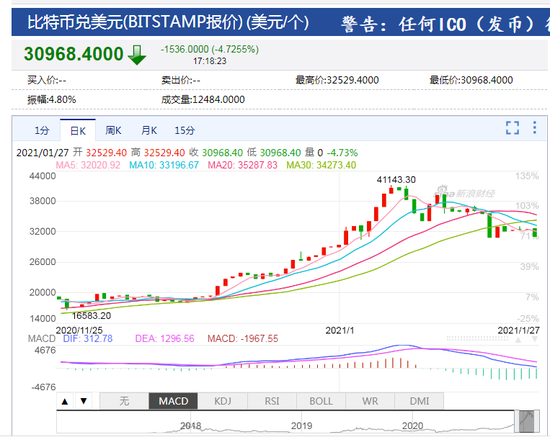Click the 41143.30 high price label

point(396,180)
